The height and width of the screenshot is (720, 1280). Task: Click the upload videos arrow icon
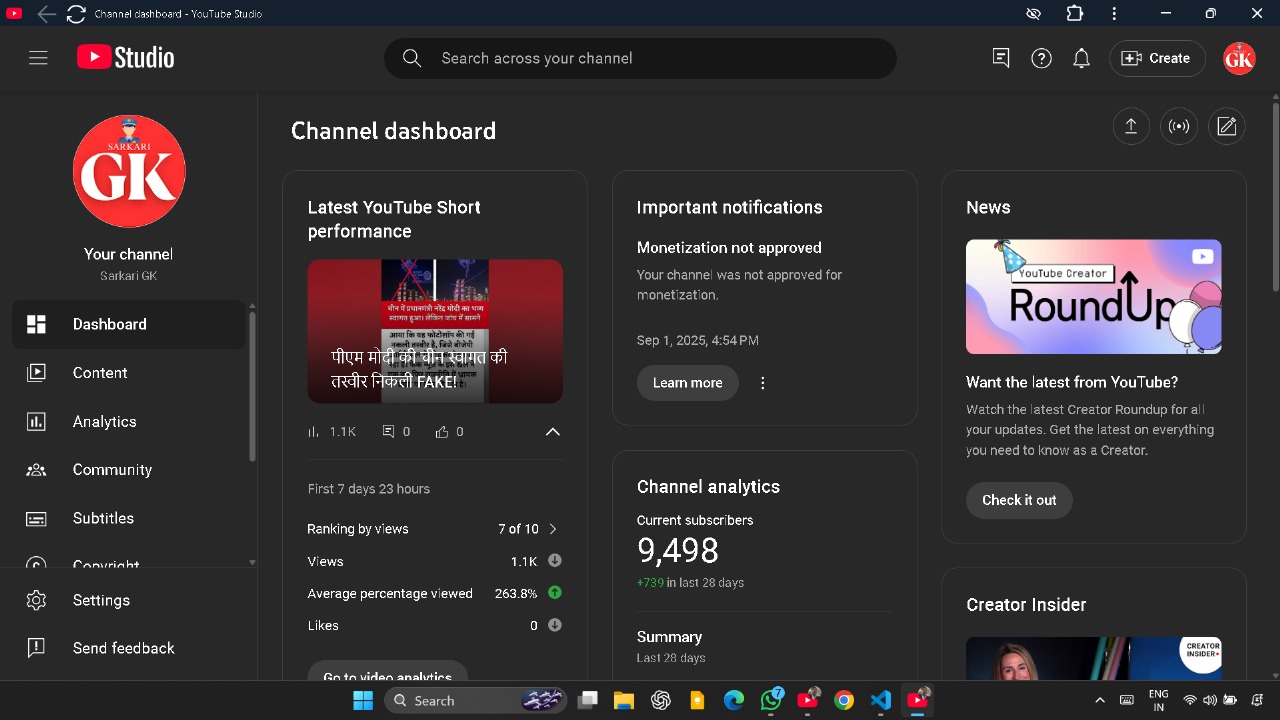[x=1131, y=126]
